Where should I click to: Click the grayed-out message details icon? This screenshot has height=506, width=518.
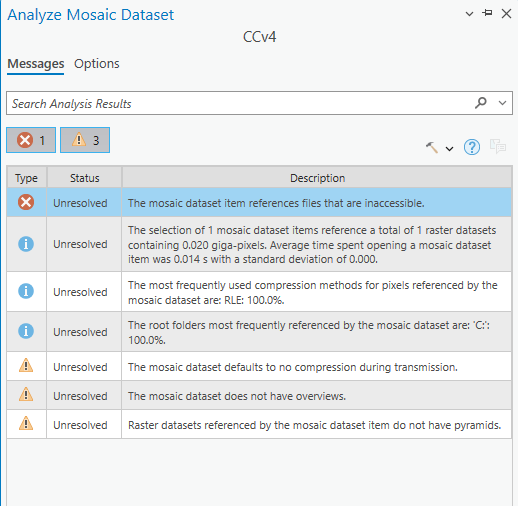[x=498, y=147]
